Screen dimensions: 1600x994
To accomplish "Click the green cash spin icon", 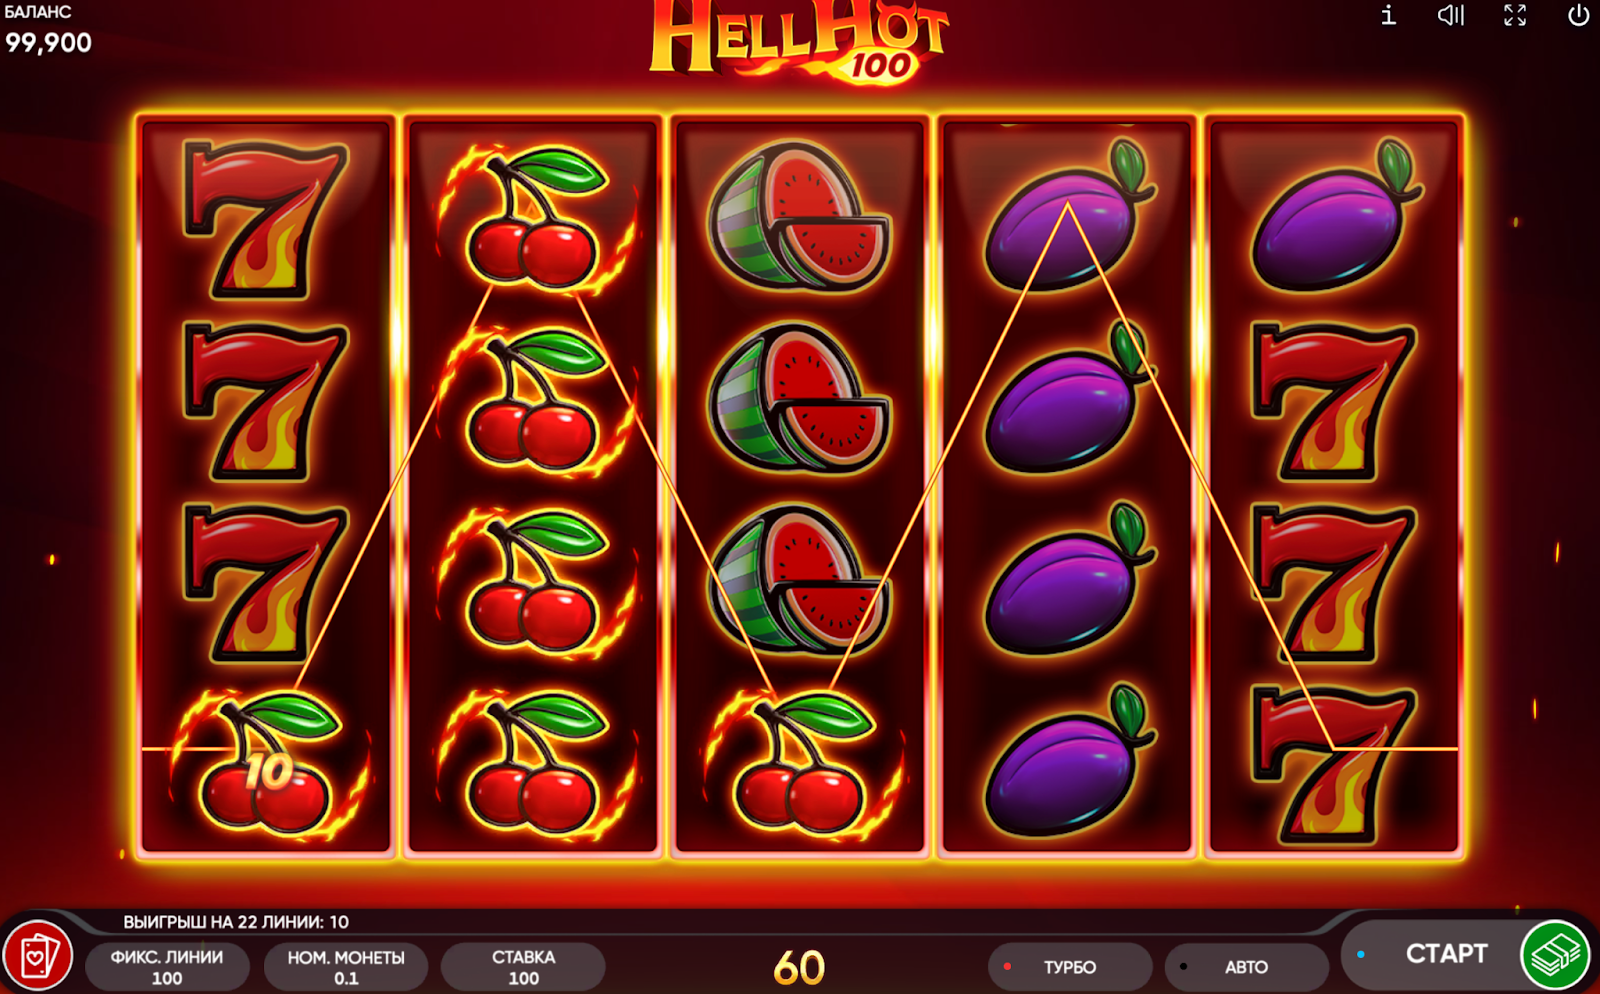I will [1555, 955].
